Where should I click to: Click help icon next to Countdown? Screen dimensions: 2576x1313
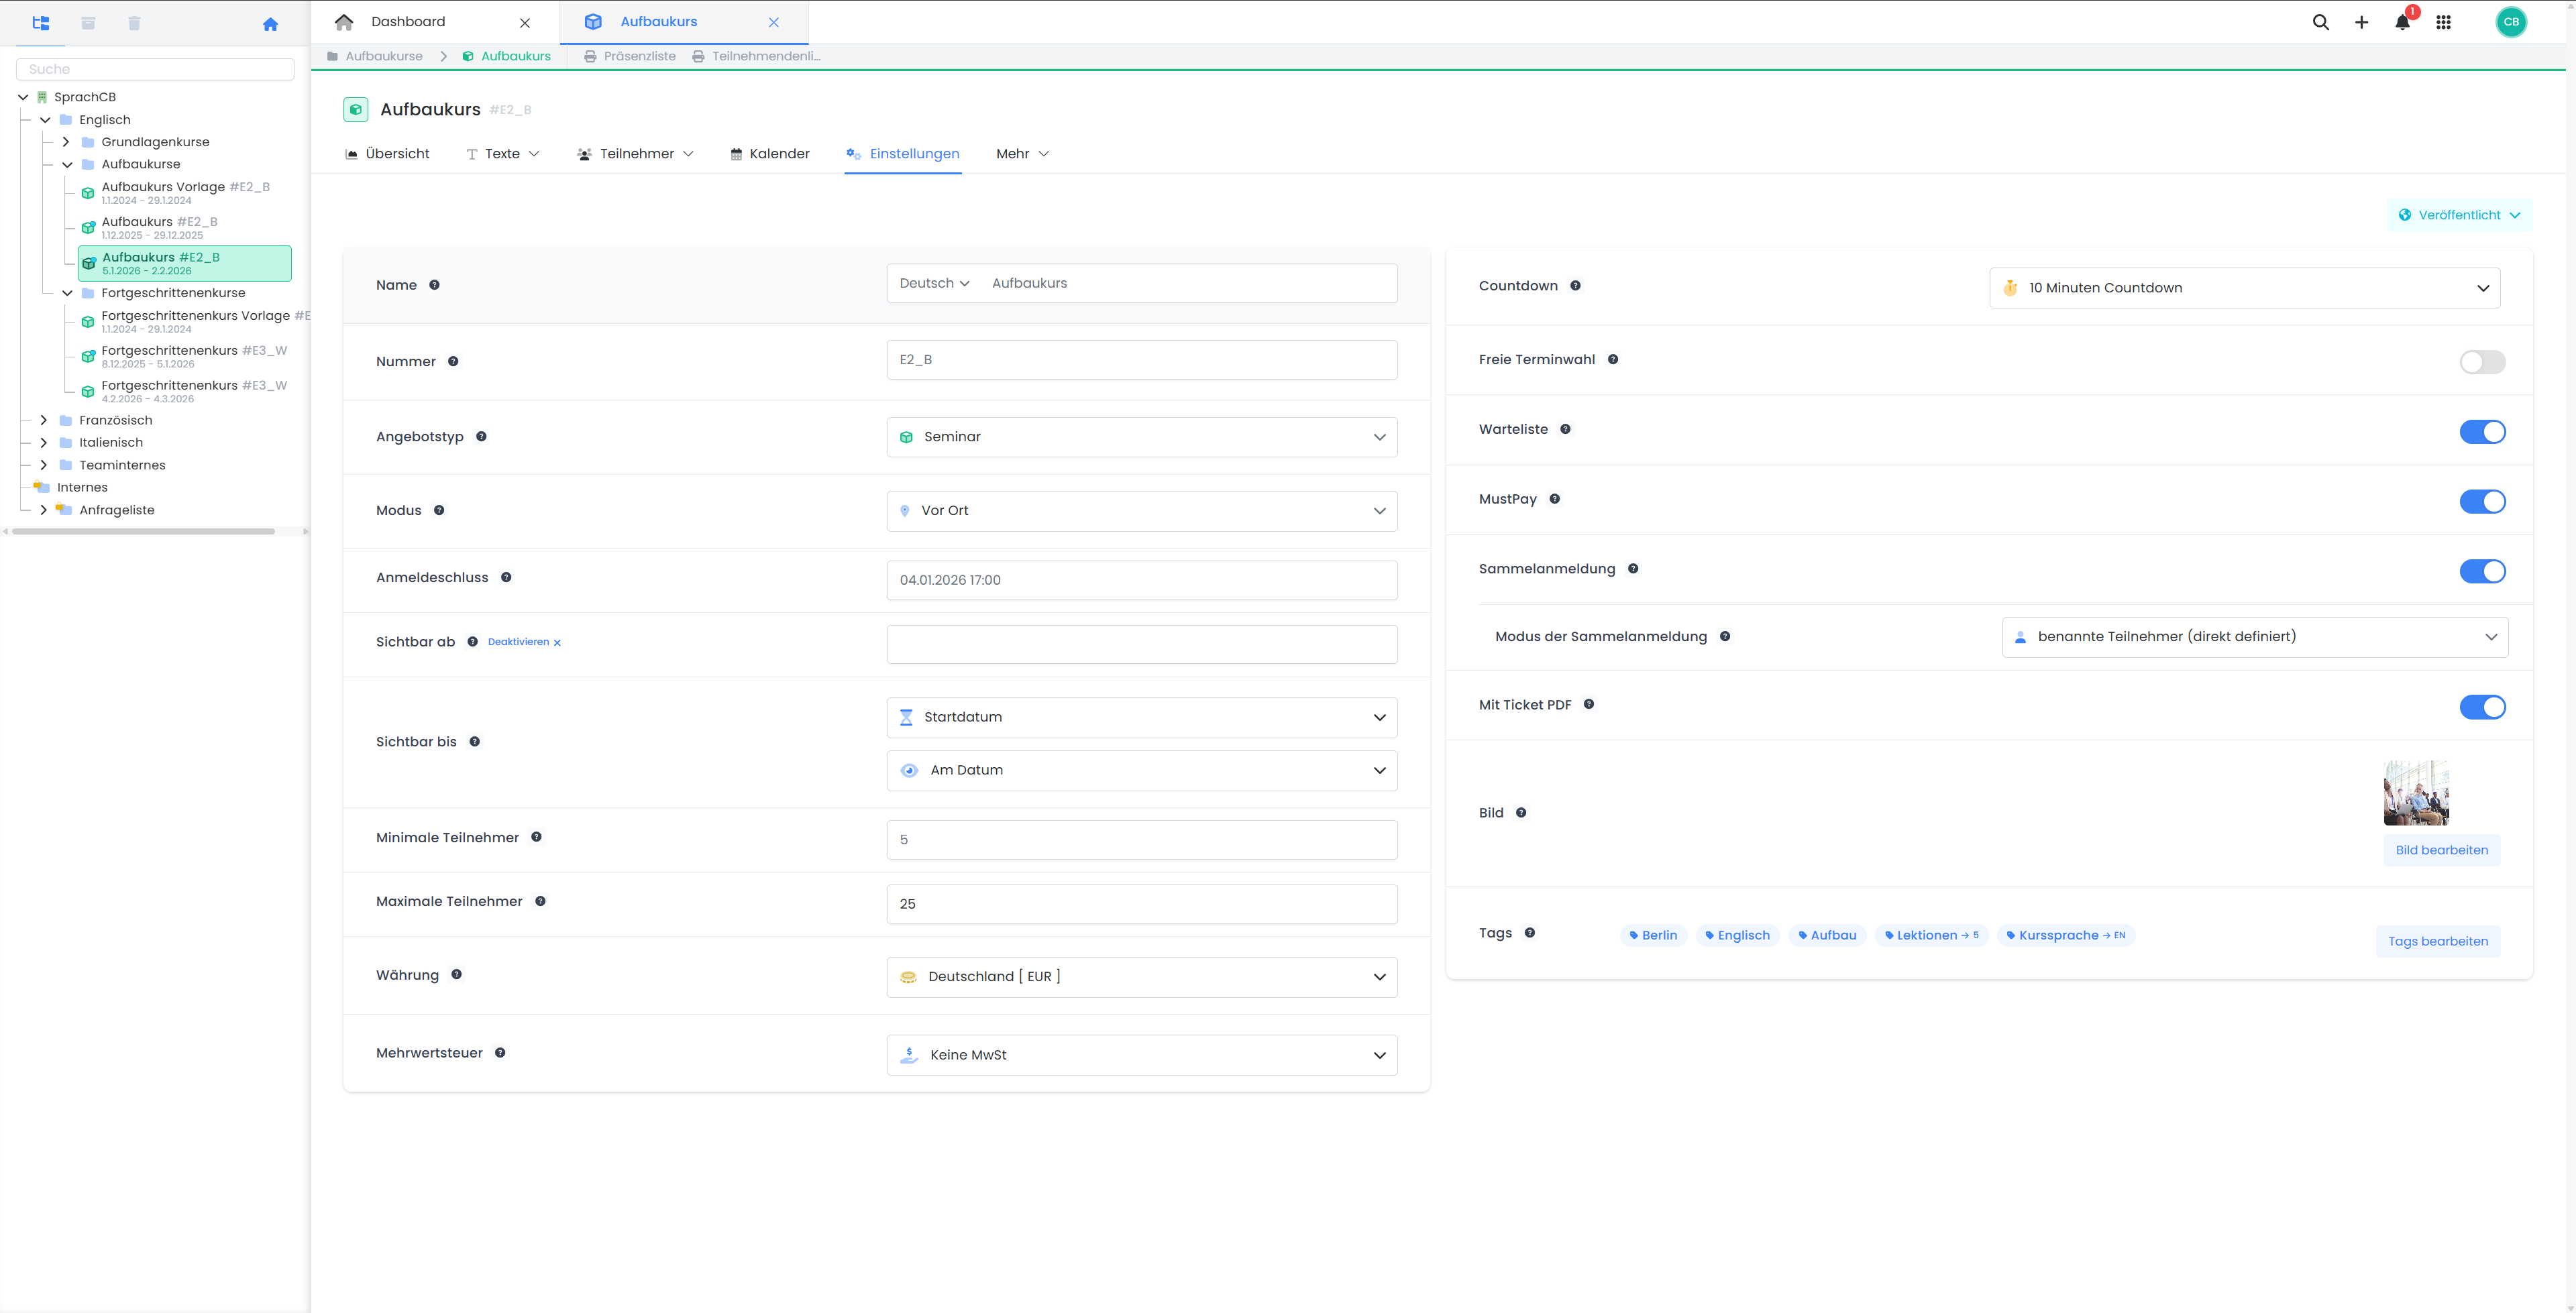(x=1575, y=286)
